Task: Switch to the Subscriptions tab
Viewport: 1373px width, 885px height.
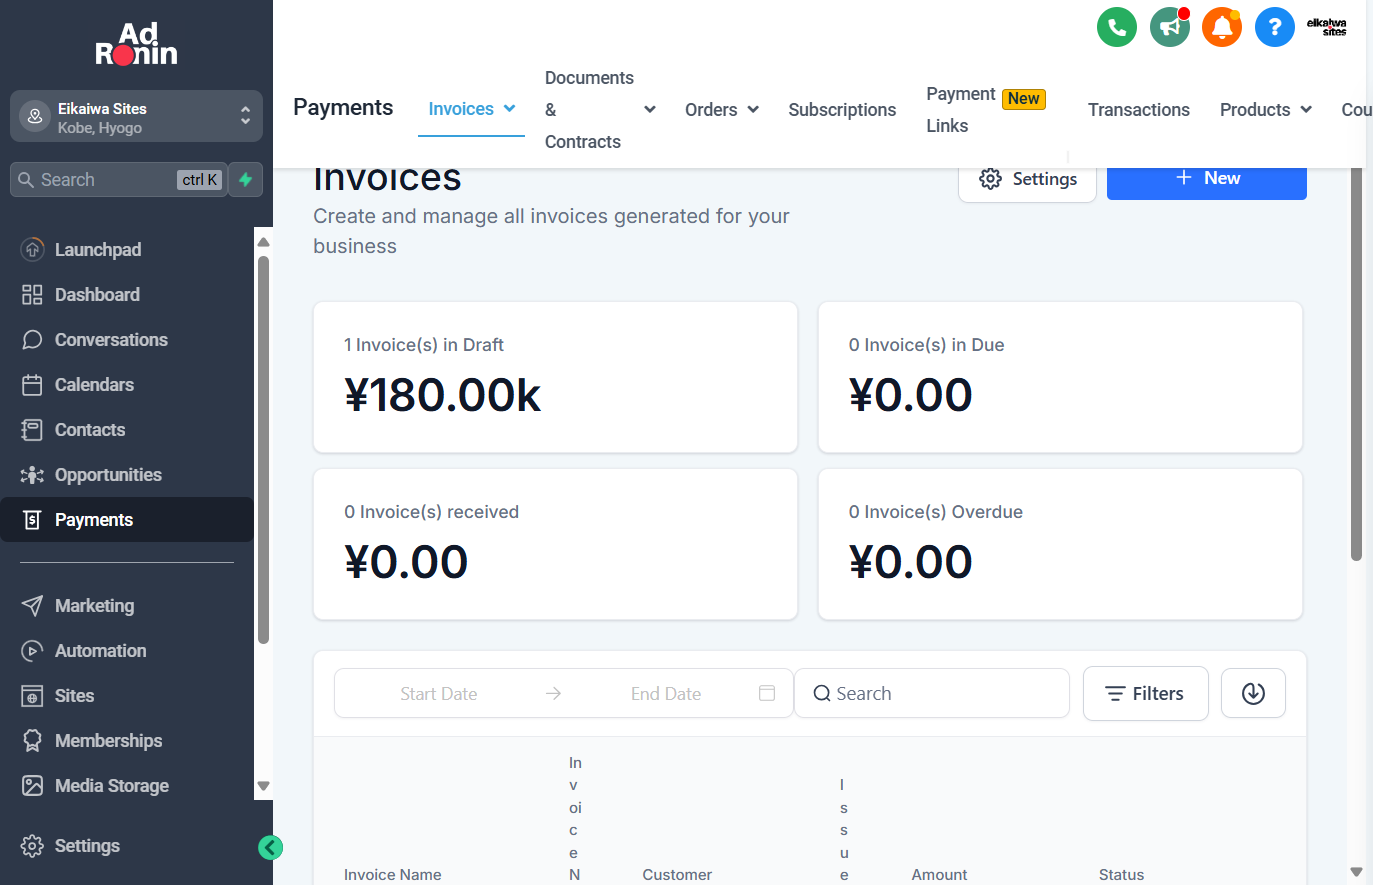Action: tap(842, 110)
